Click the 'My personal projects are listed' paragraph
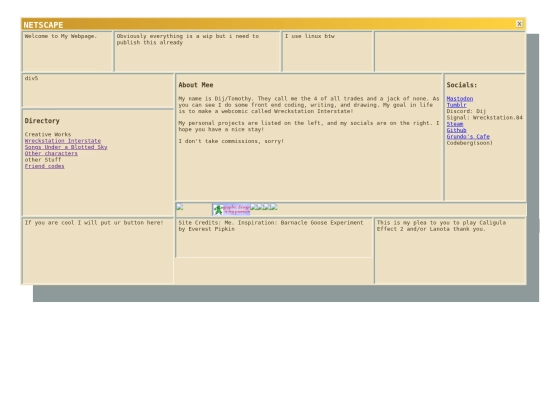 tap(309, 126)
